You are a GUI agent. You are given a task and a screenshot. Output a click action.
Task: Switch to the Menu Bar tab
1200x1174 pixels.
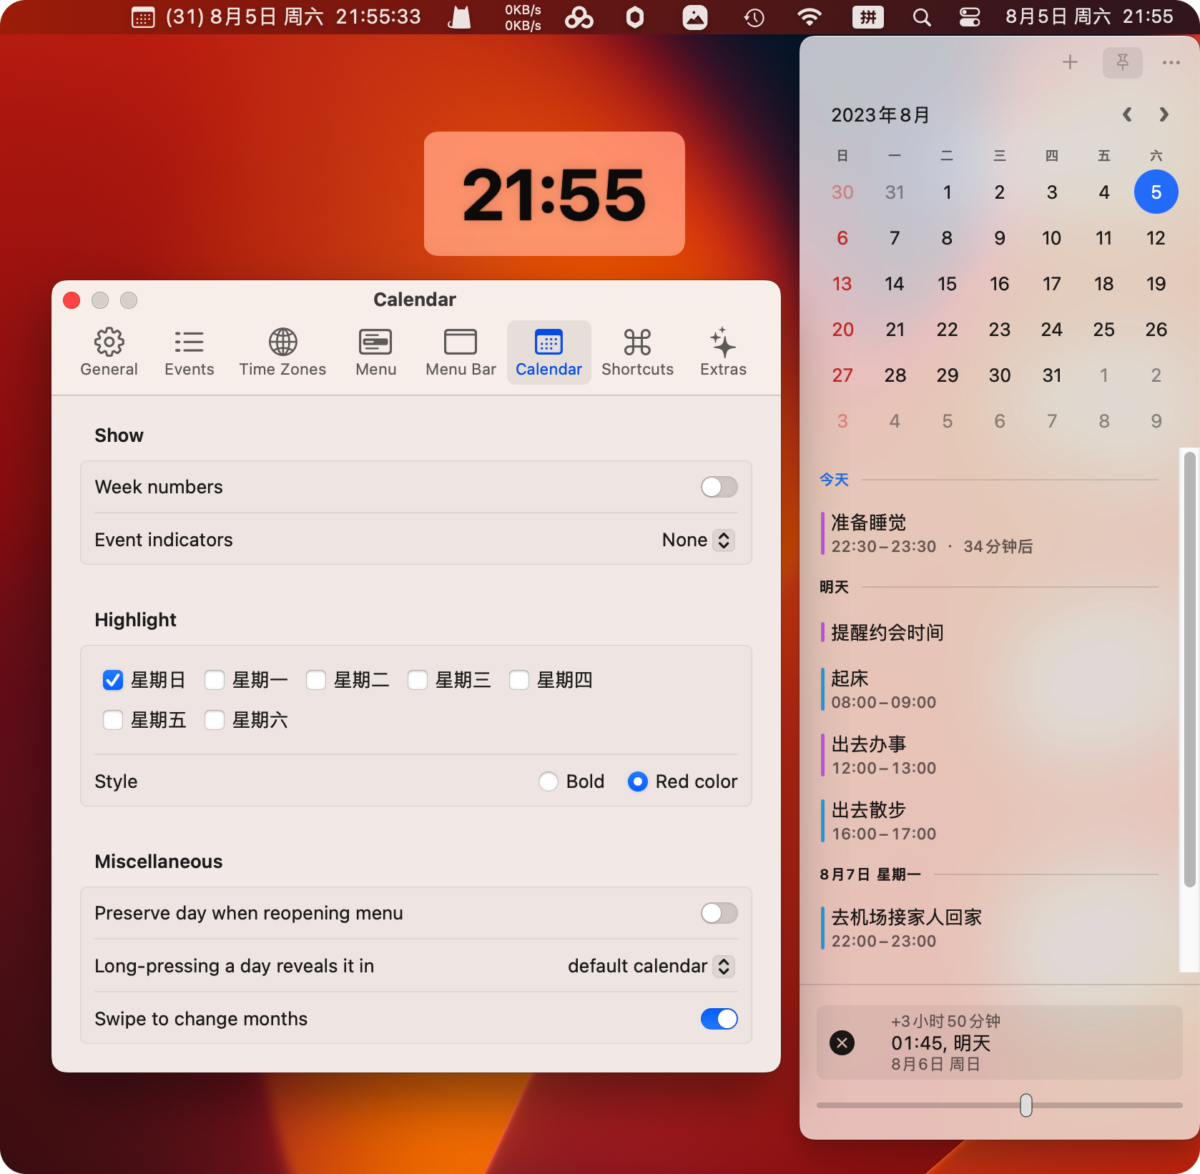461,352
